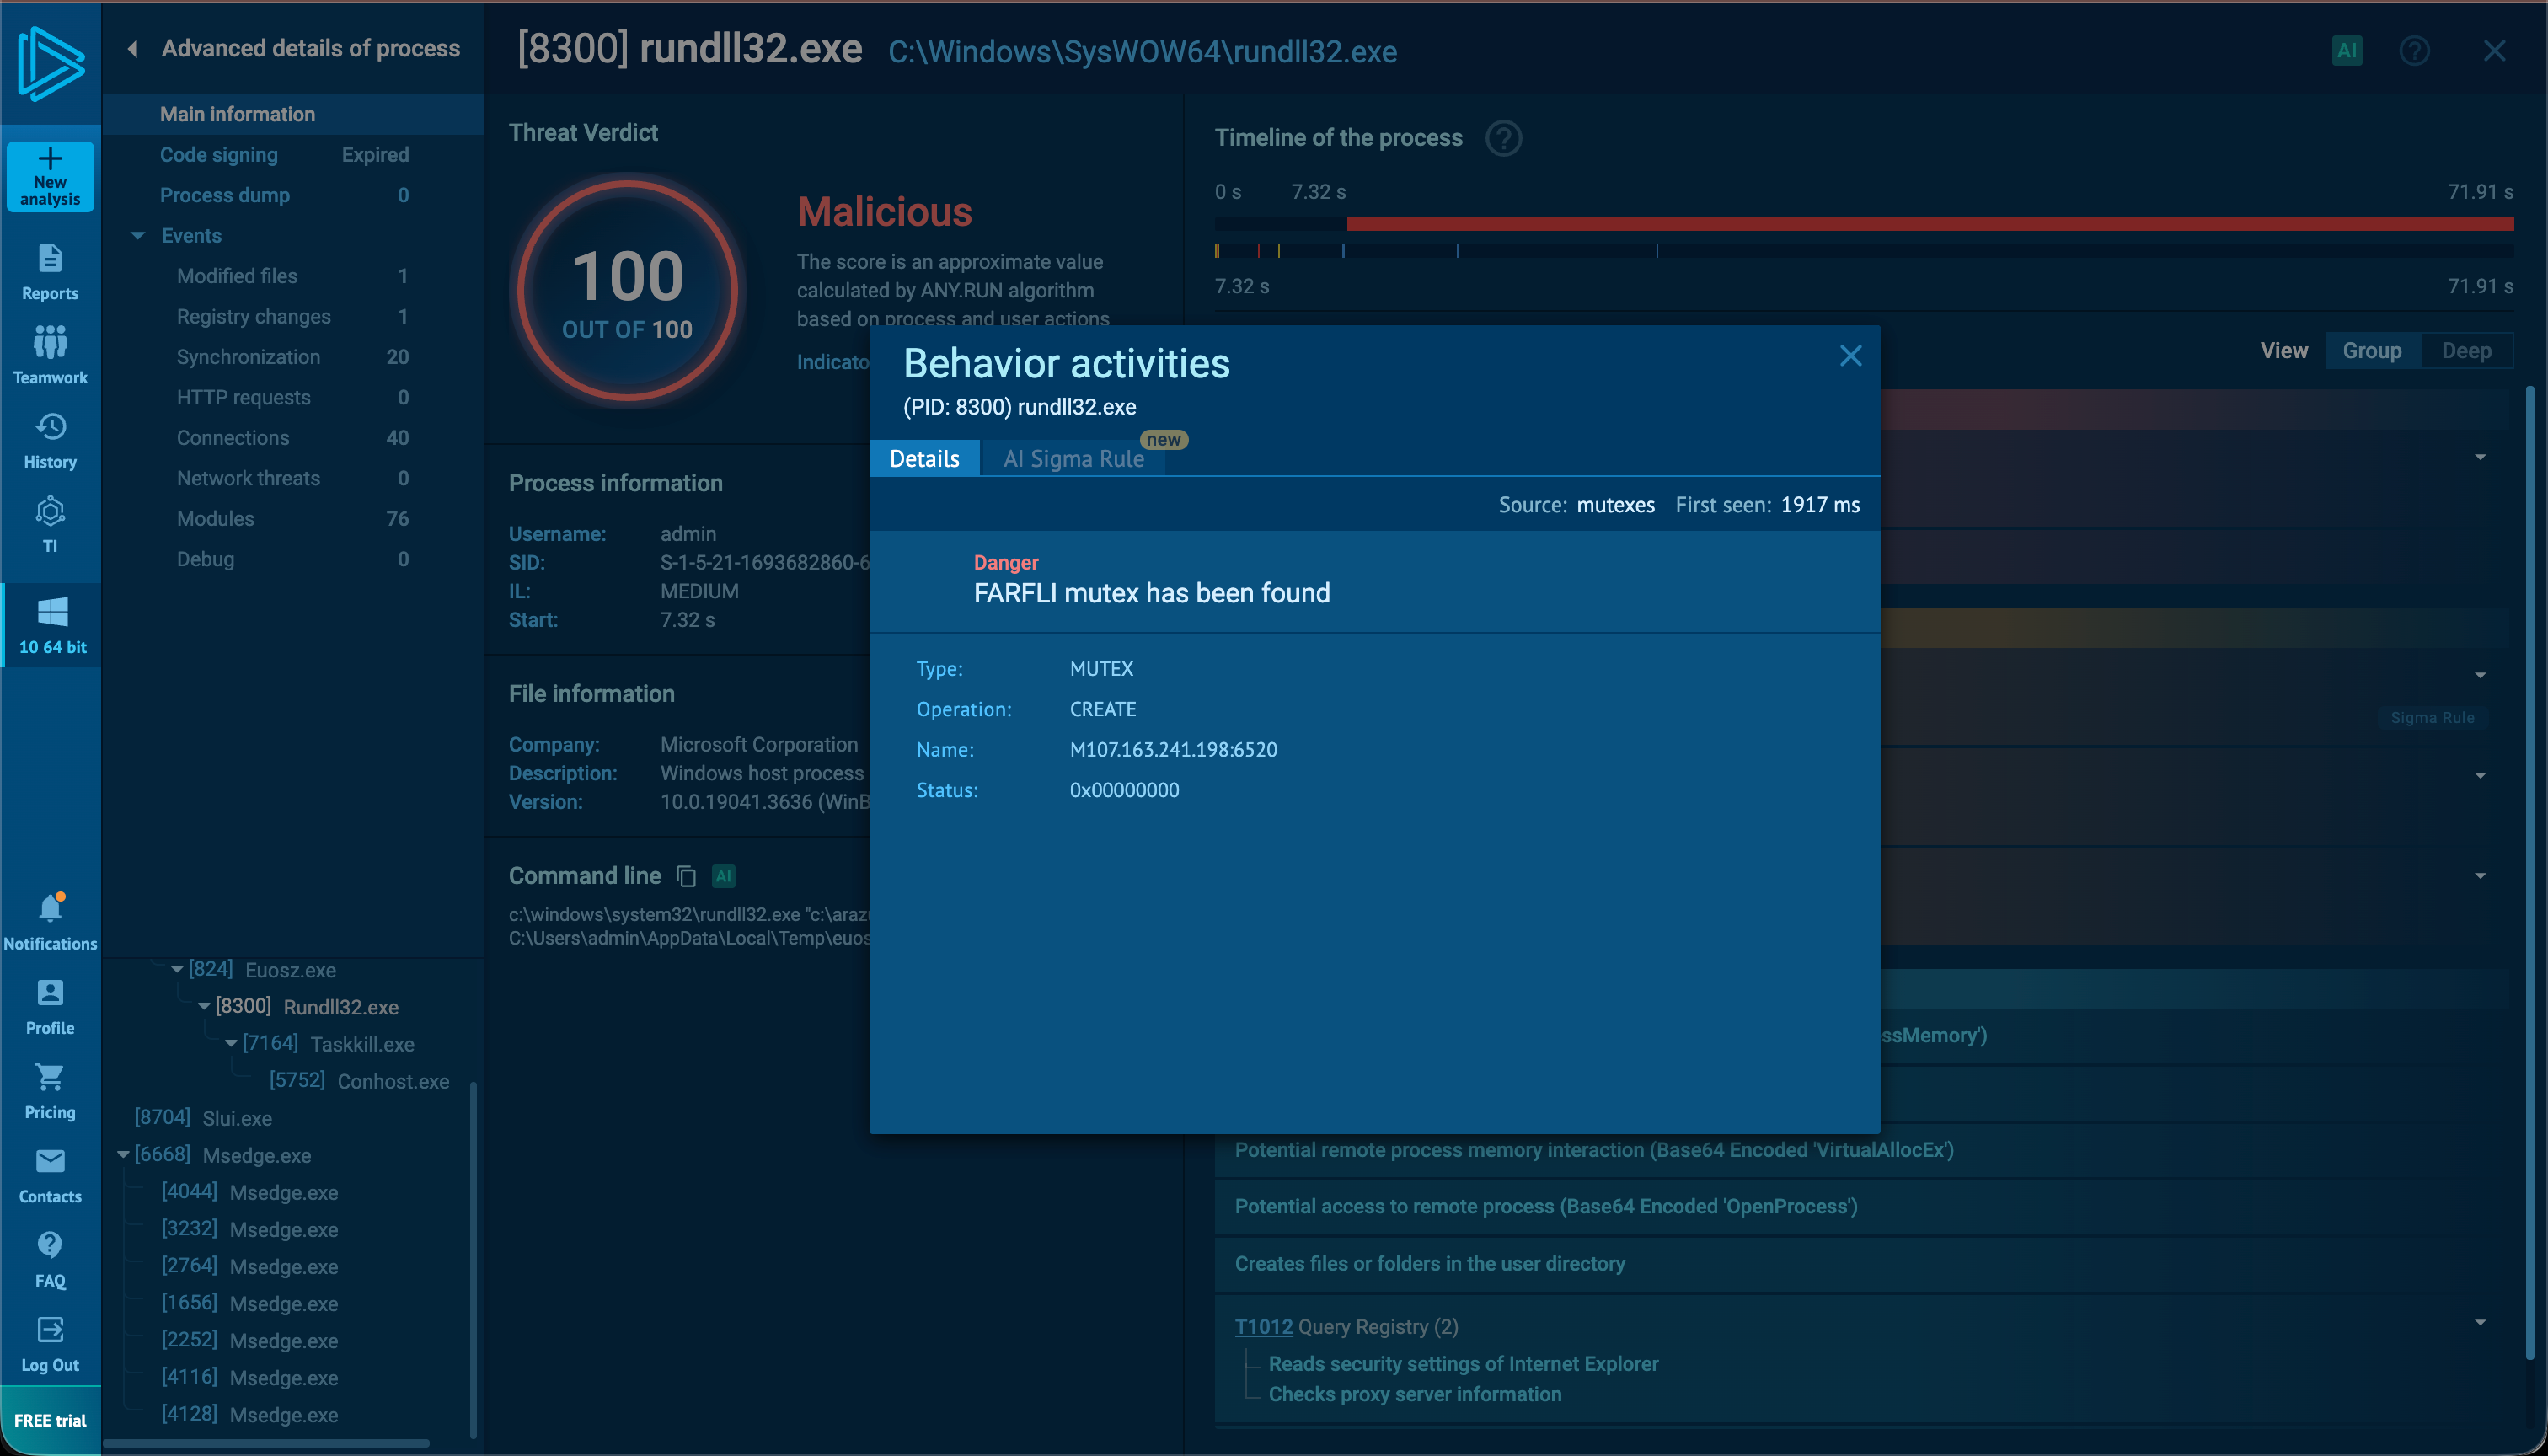Click the New analysis plus icon
The width and height of the screenshot is (2548, 1456).
click(x=50, y=159)
